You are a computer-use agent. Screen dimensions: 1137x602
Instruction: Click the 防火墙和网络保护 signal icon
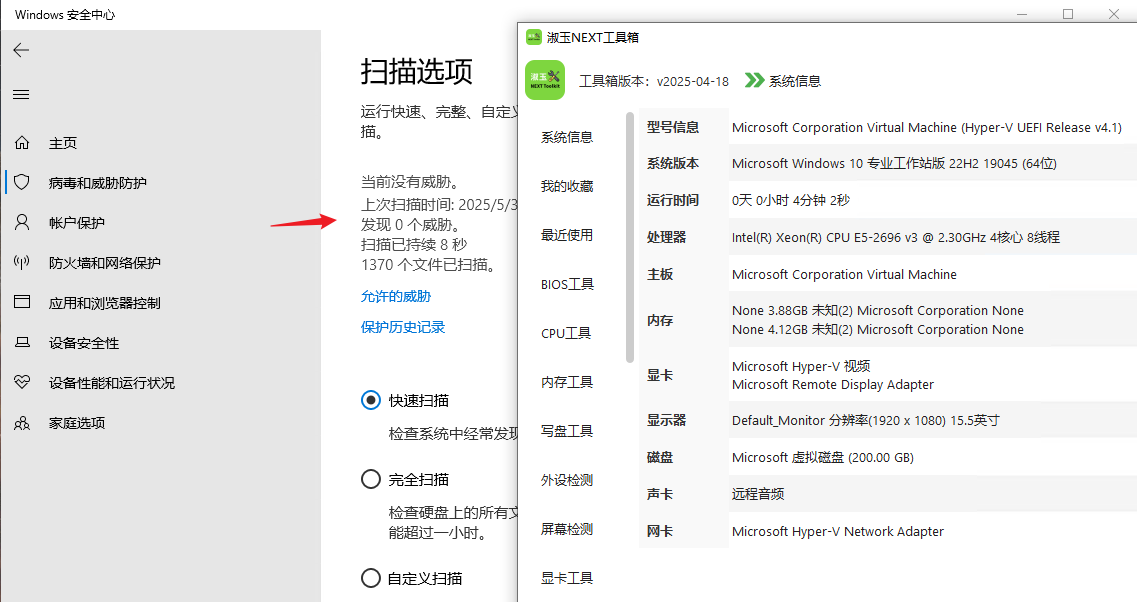pos(22,263)
